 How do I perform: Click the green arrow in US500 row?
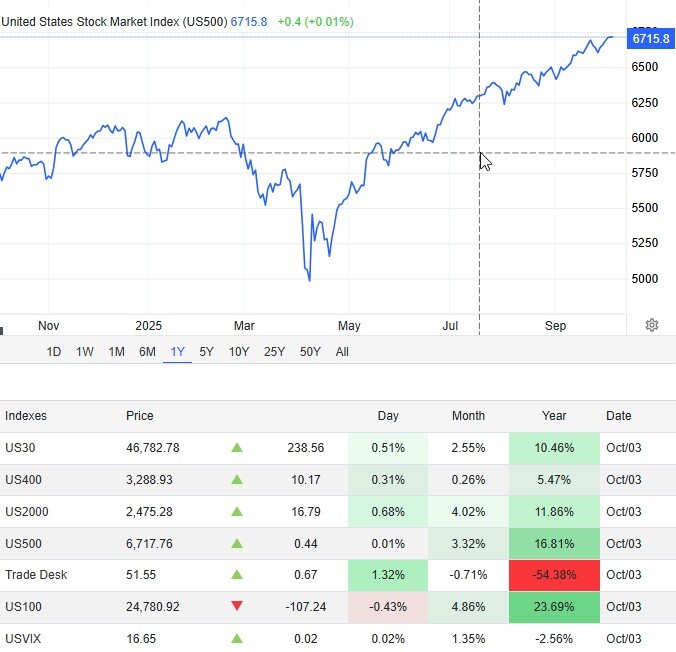(237, 543)
